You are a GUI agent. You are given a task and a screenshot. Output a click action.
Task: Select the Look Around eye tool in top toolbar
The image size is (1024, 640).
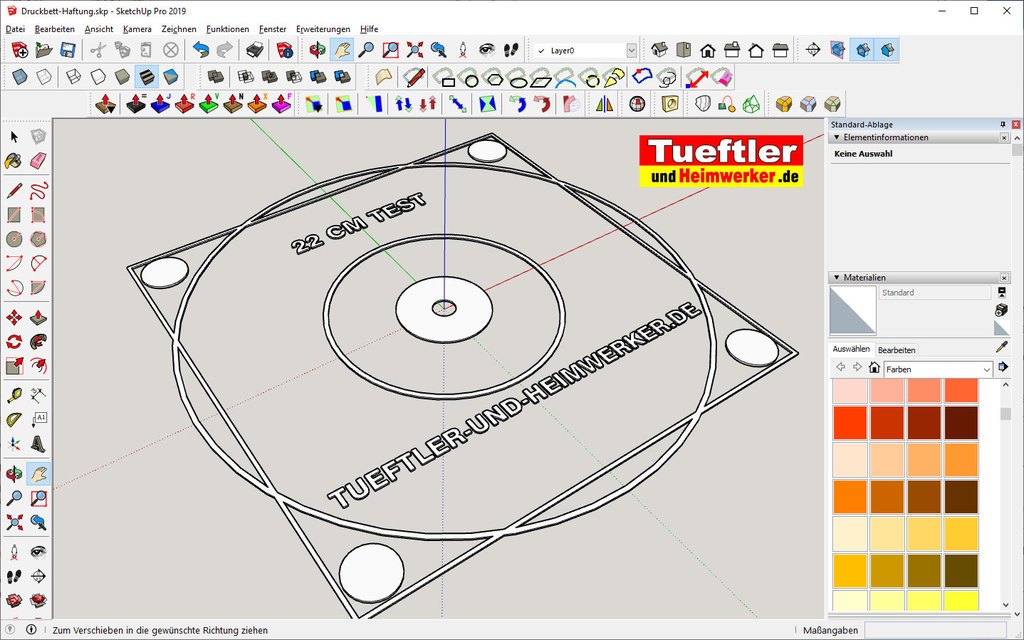pyautogui.click(x=487, y=50)
